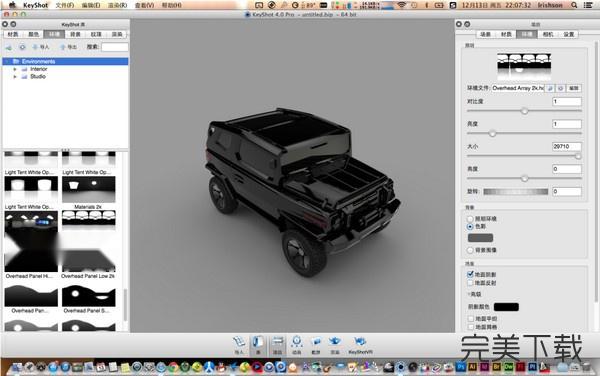Screen dimensions: 600x376
Task: Open the Apple menu
Action: pos(13,5)
